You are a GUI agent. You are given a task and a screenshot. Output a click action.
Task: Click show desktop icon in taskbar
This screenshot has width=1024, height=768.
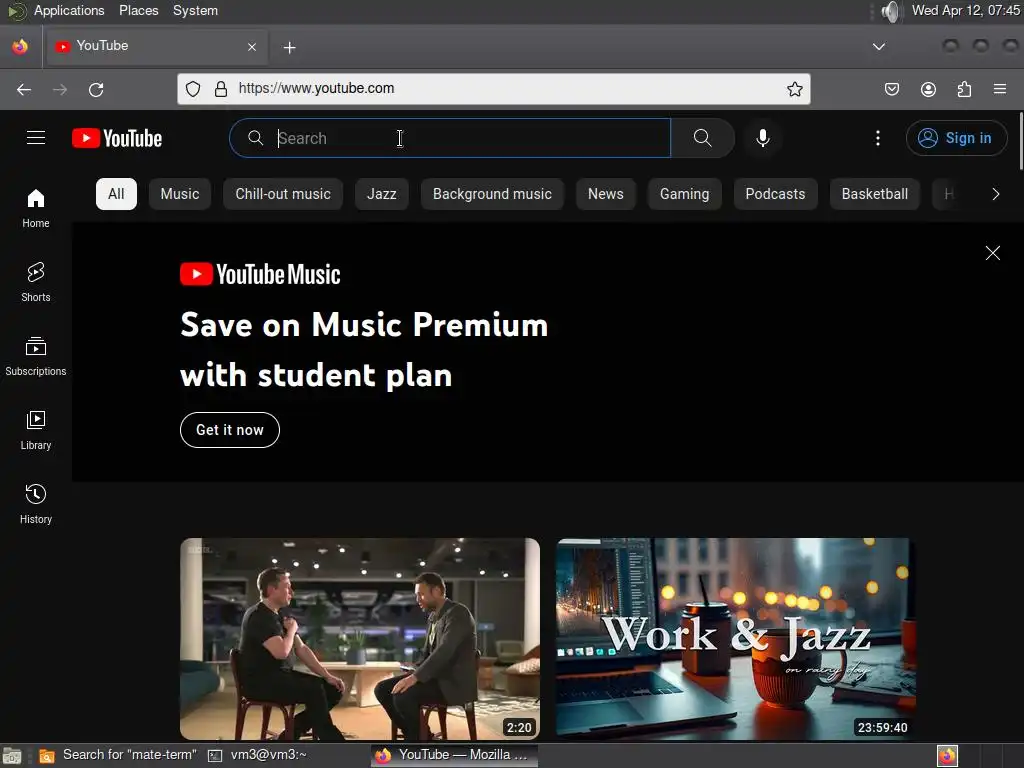point(12,756)
